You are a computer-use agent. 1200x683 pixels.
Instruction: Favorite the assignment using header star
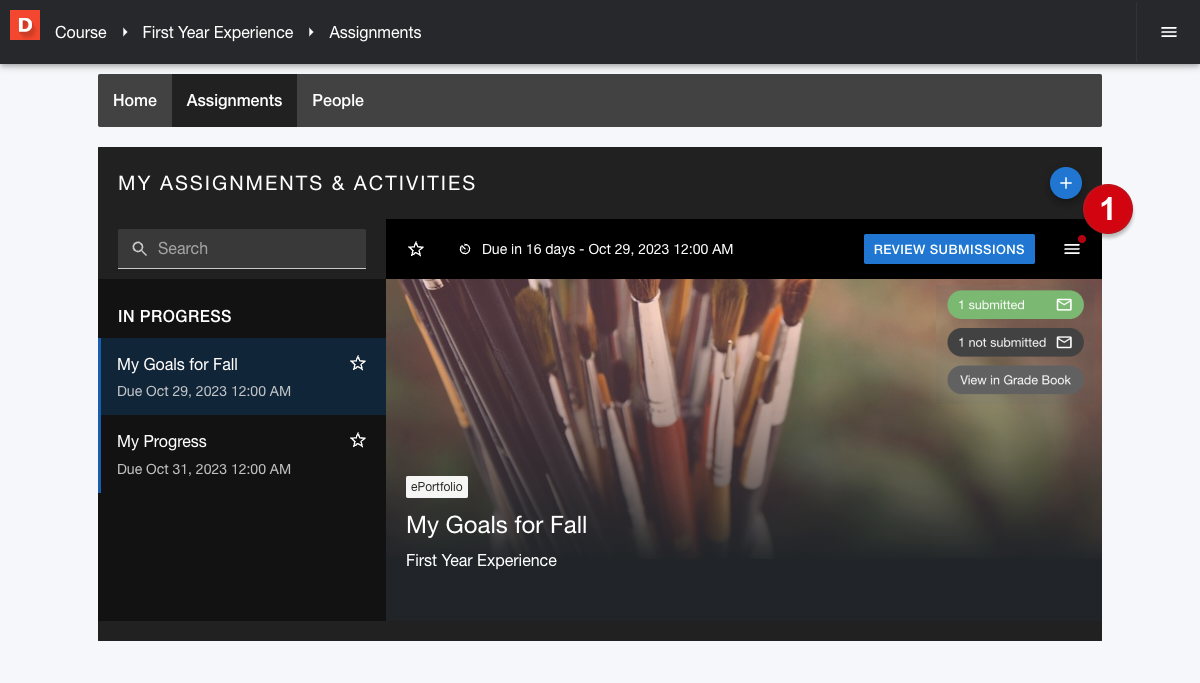(416, 249)
